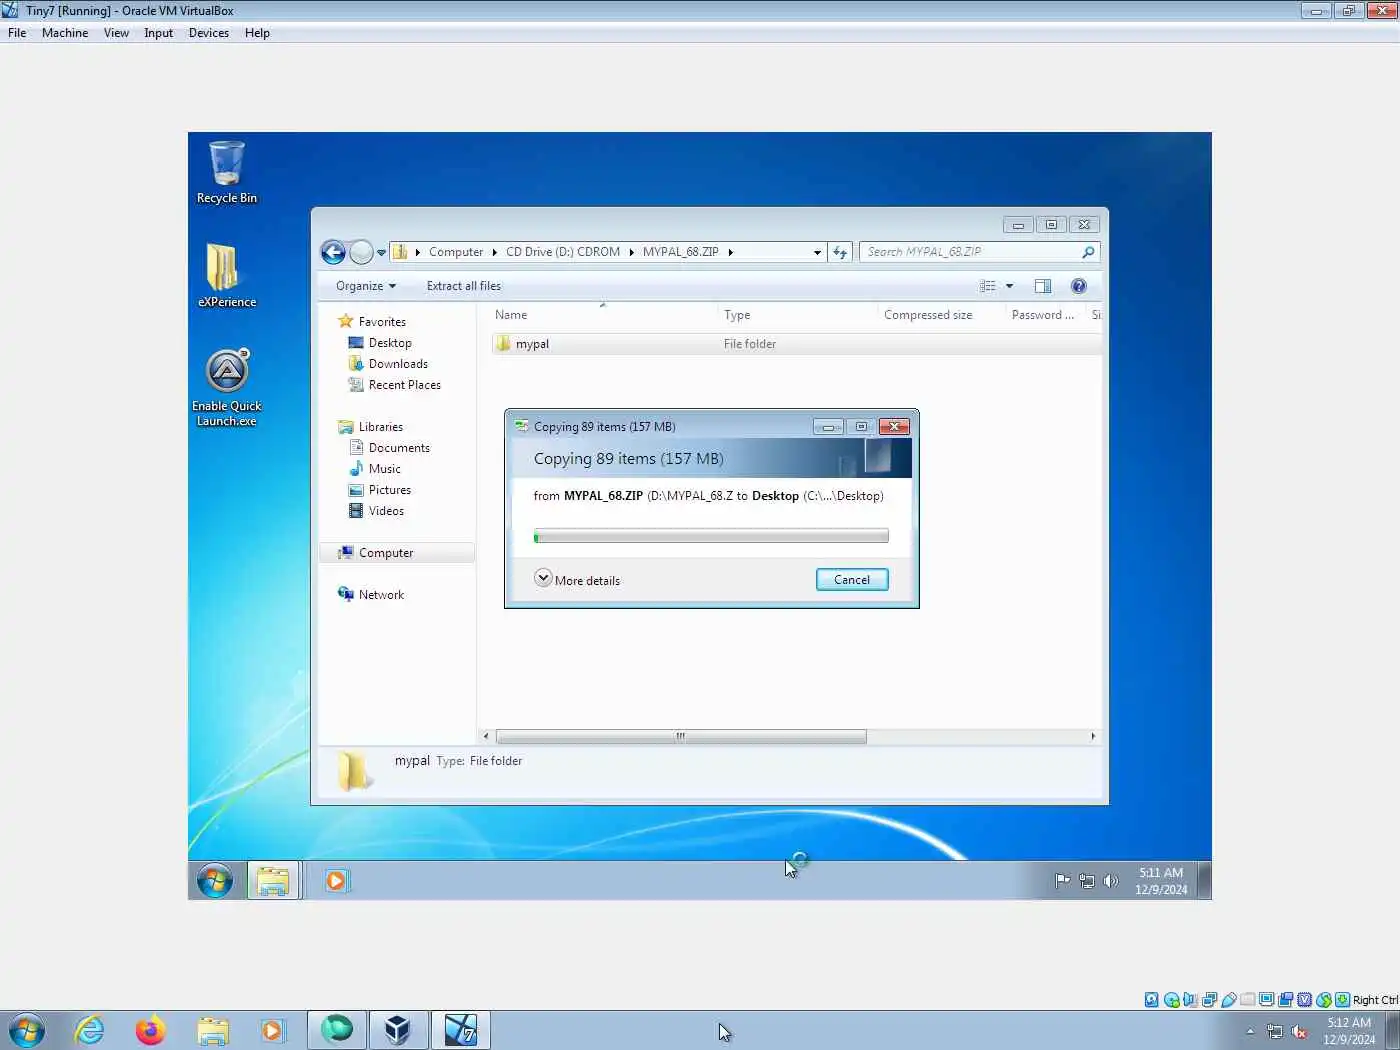The width and height of the screenshot is (1400, 1050).
Task: Expand More details in copy dialog
Action: (577, 580)
